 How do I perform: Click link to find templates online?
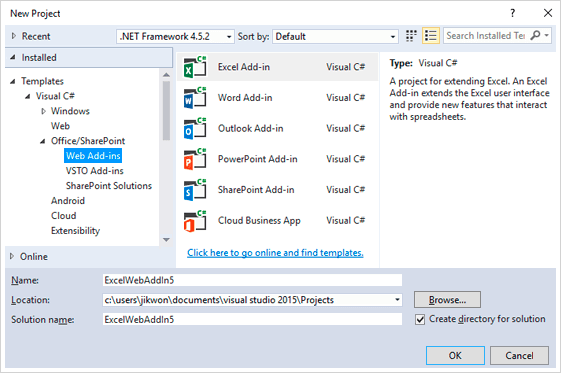pyautogui.click(x=275, y=253)
